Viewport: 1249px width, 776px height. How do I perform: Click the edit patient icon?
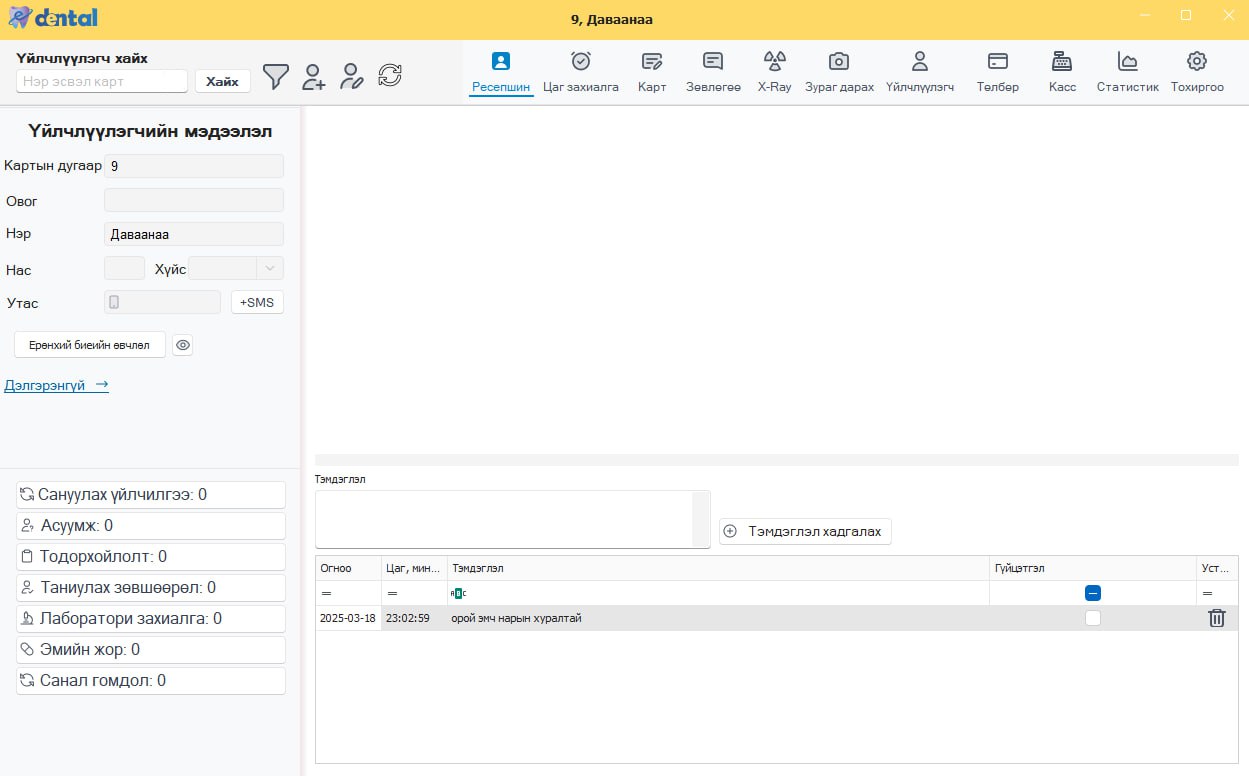351,77
